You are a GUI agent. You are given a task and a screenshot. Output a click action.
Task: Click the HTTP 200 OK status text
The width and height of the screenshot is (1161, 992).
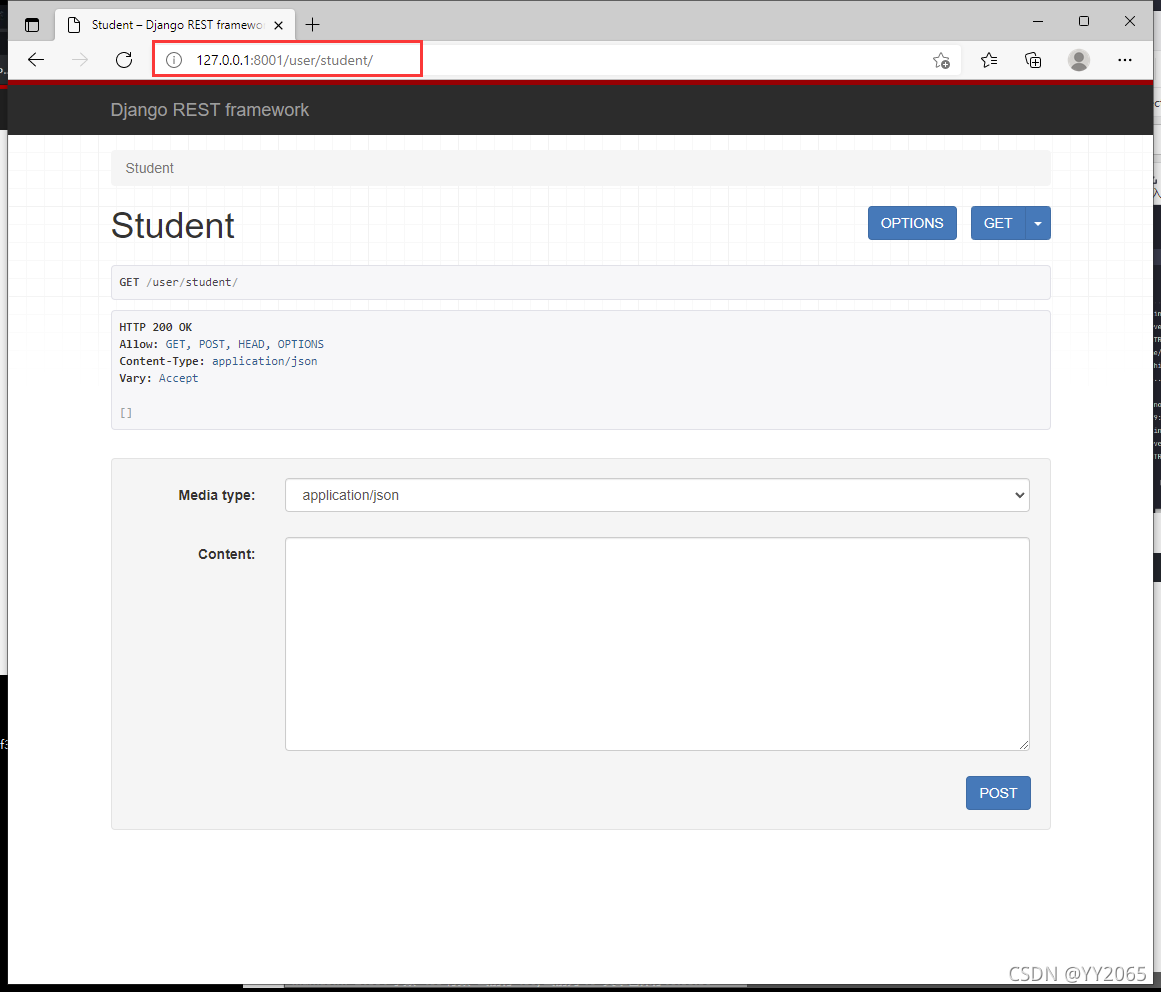[155, 327]
